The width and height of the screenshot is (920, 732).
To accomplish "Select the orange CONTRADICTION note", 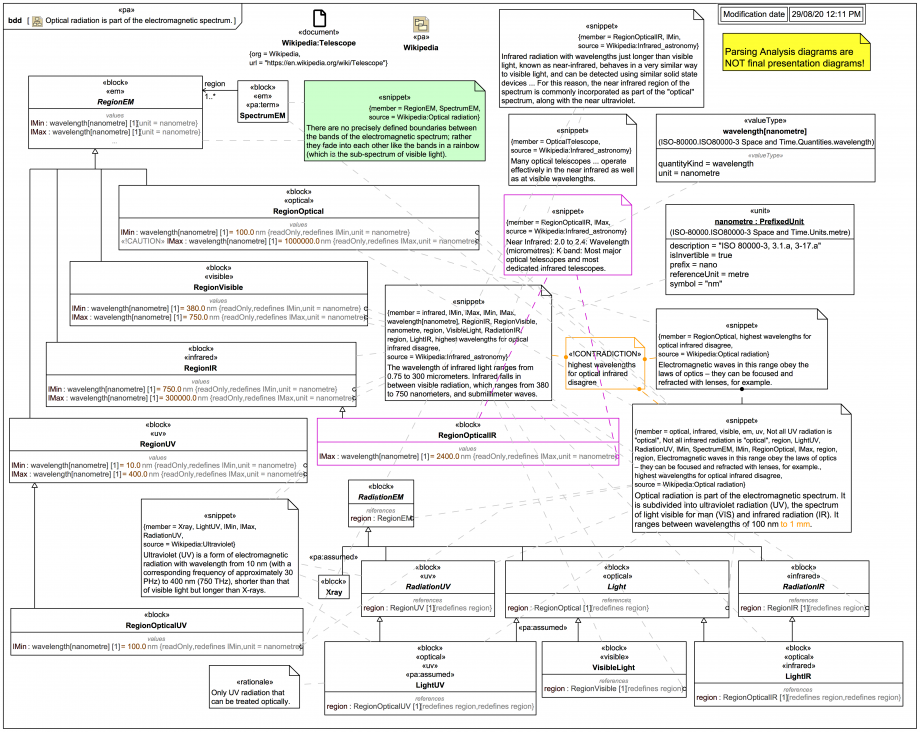I will pyautogui.click(x=601, y=367).
